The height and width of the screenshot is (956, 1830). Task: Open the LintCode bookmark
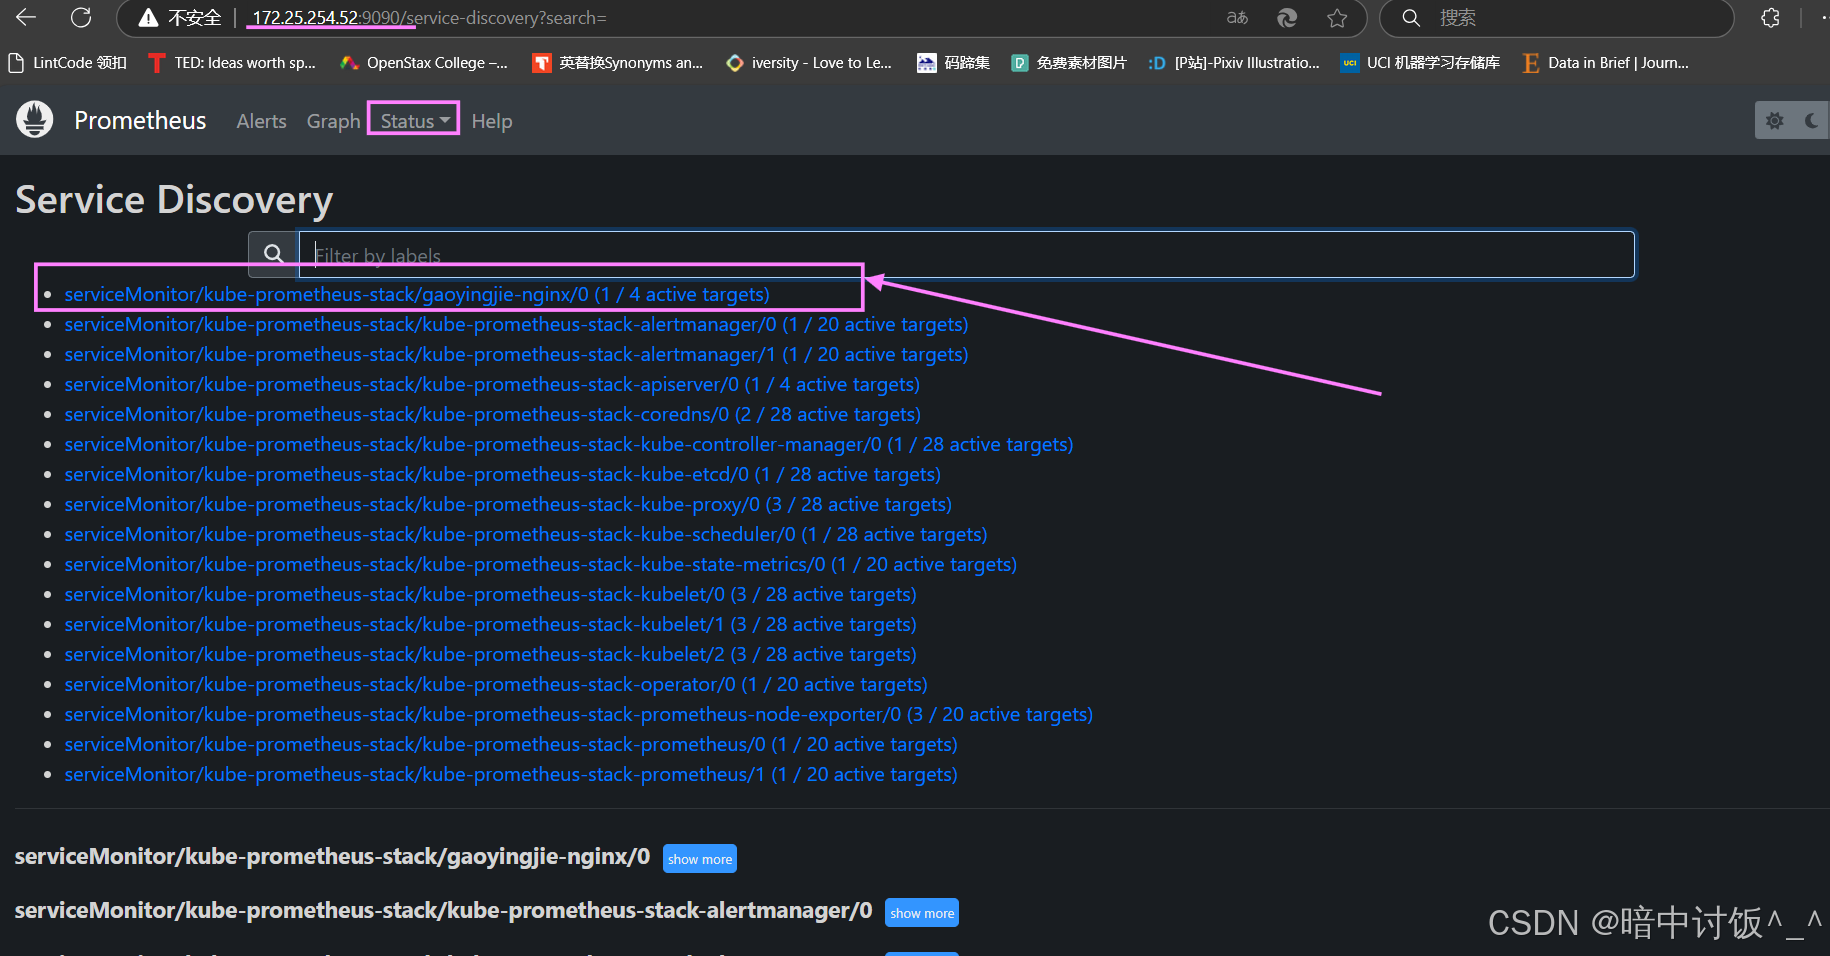point(68,63)
